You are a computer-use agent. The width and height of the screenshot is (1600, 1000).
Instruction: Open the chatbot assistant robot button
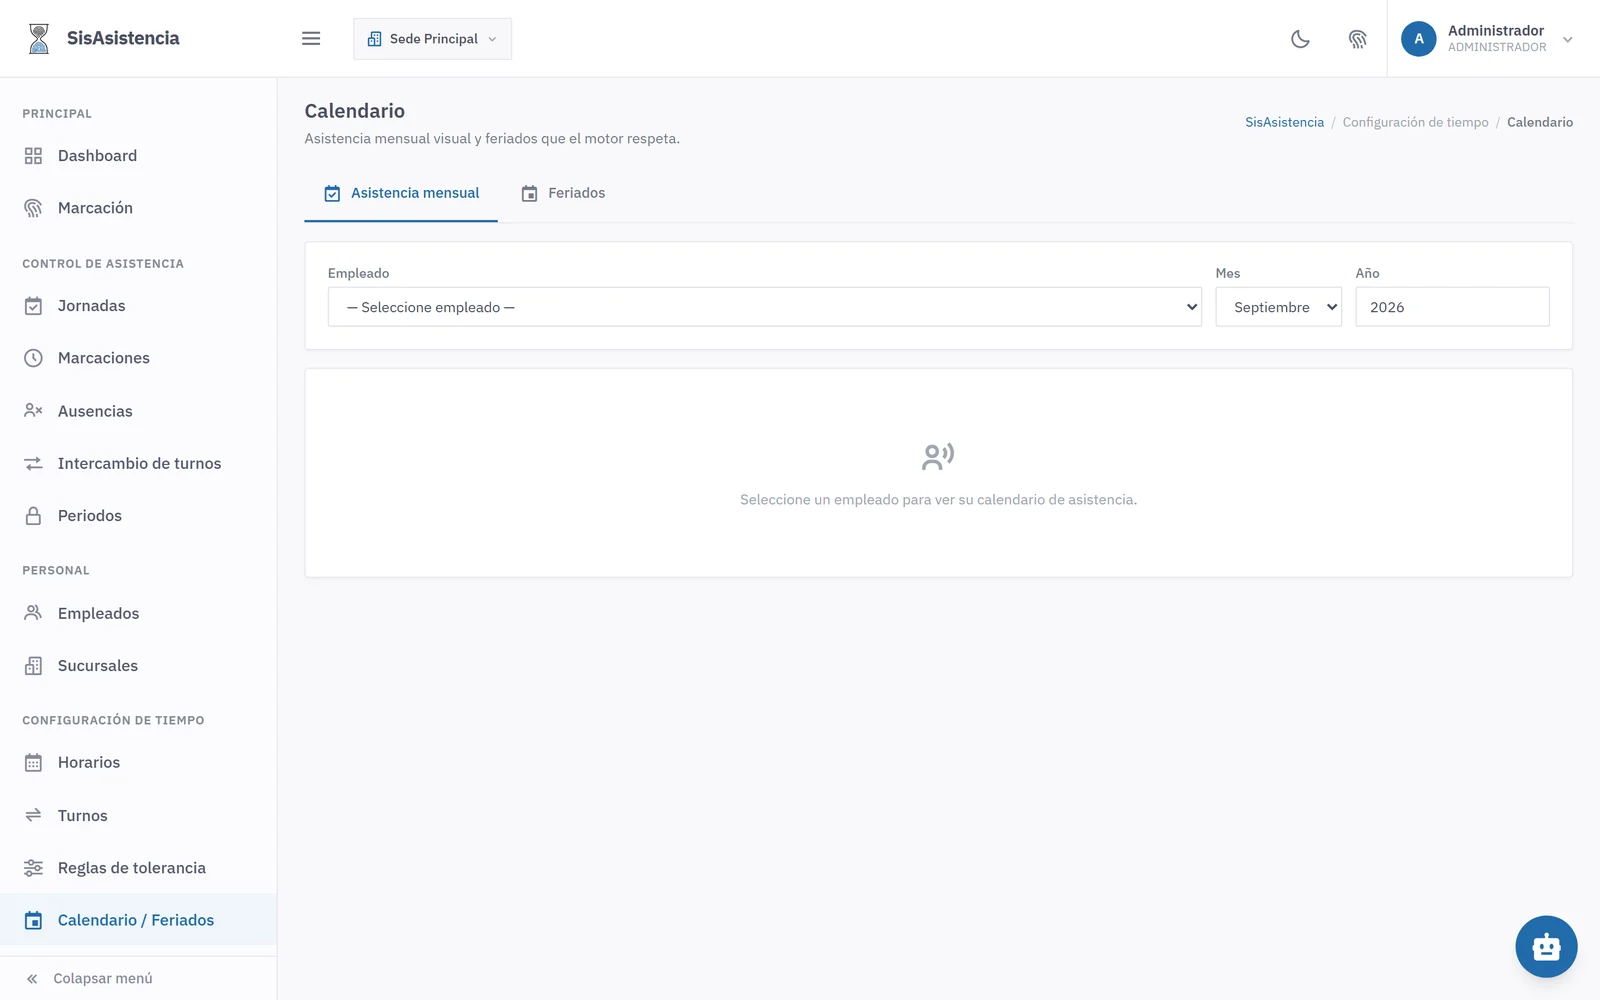pos(1546,946)
